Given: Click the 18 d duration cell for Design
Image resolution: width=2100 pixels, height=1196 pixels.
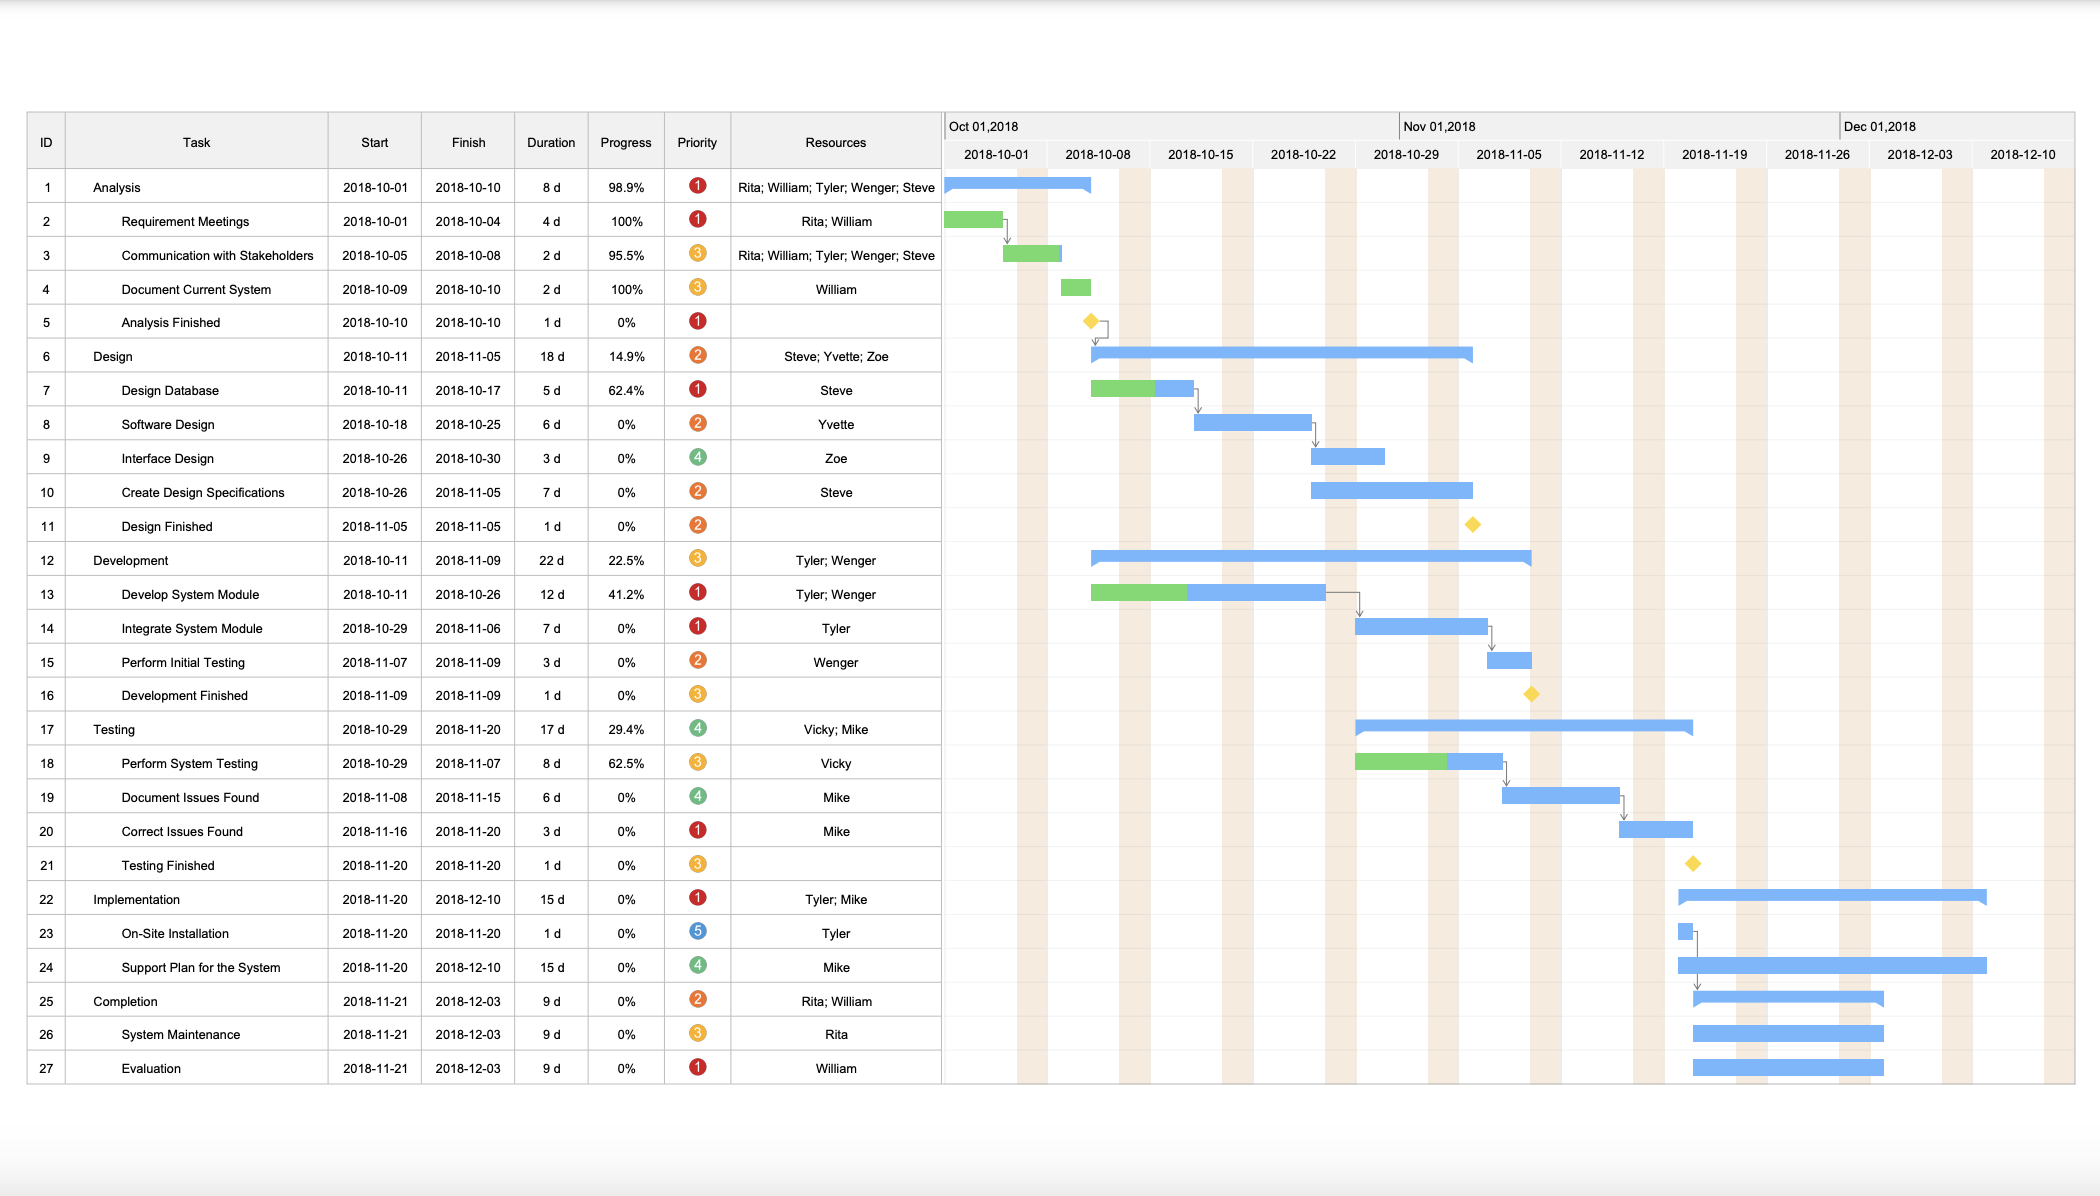Looking at the screenshot, I should click(551, 356).
